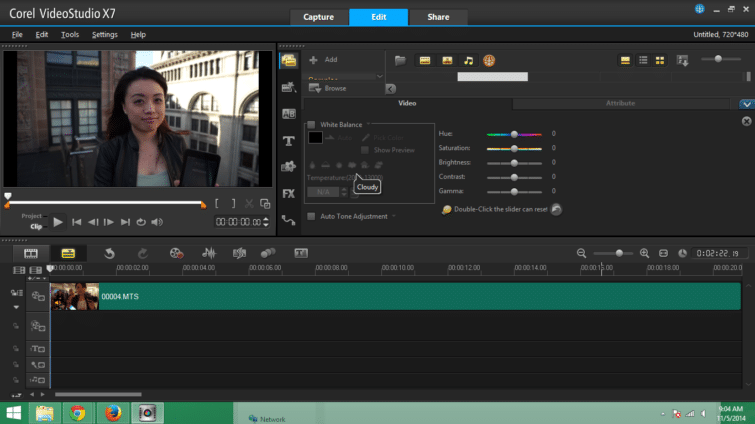The width and height of the screenshot is (755, 424).
Task: Adjust the Hue slider
Action: pyautogui.click(x=514, y=134)
